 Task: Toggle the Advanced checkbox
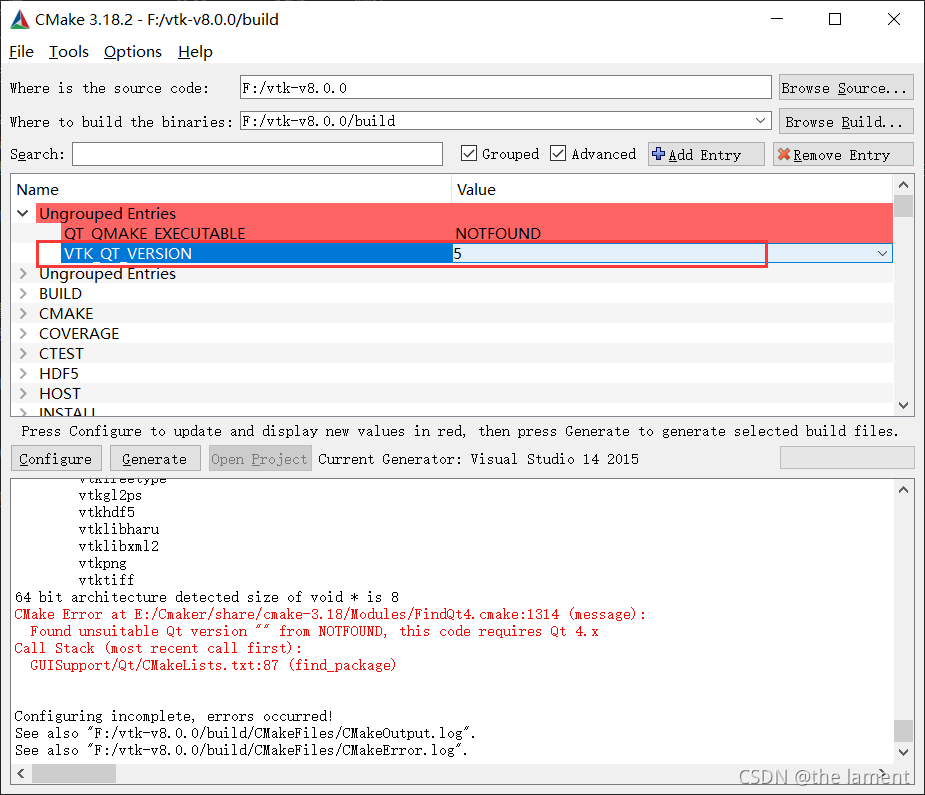pos(558,153)
